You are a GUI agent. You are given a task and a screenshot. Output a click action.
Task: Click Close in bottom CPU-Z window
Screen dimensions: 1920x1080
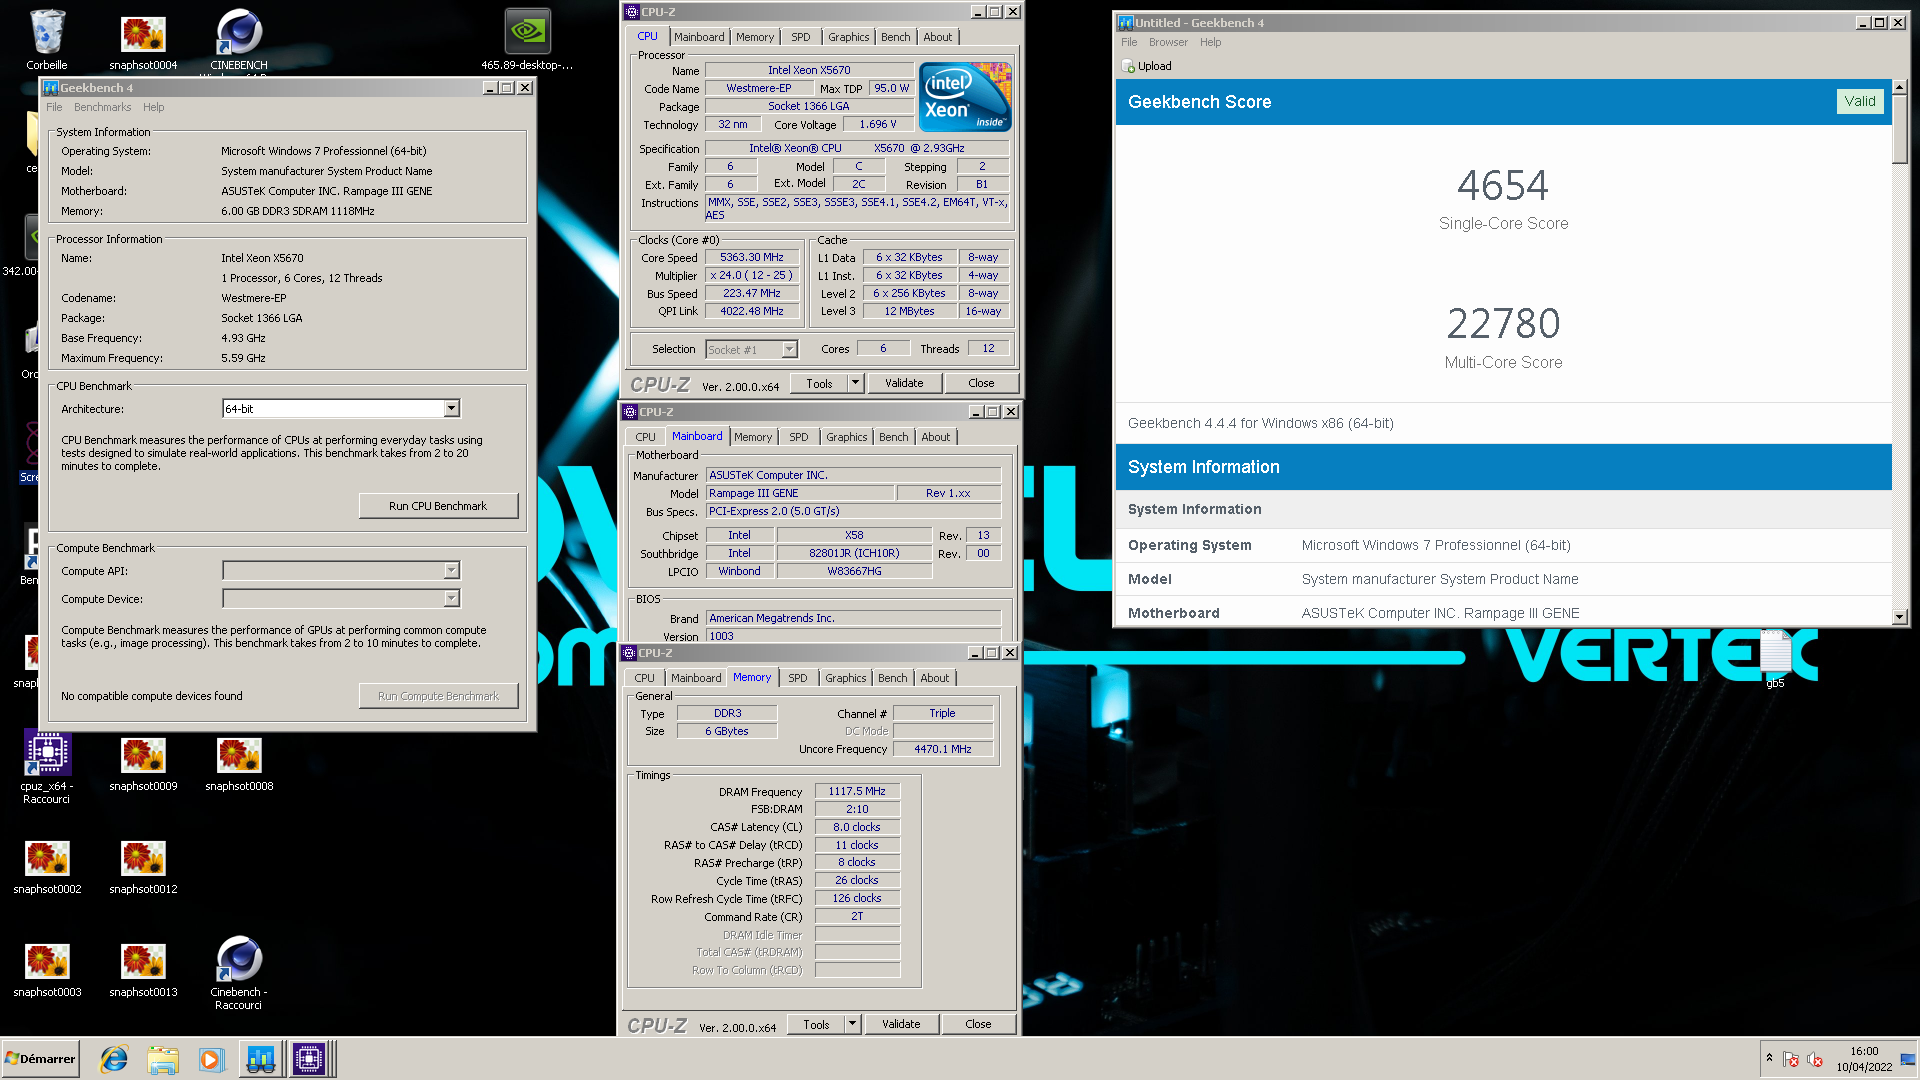point(978,1024)
